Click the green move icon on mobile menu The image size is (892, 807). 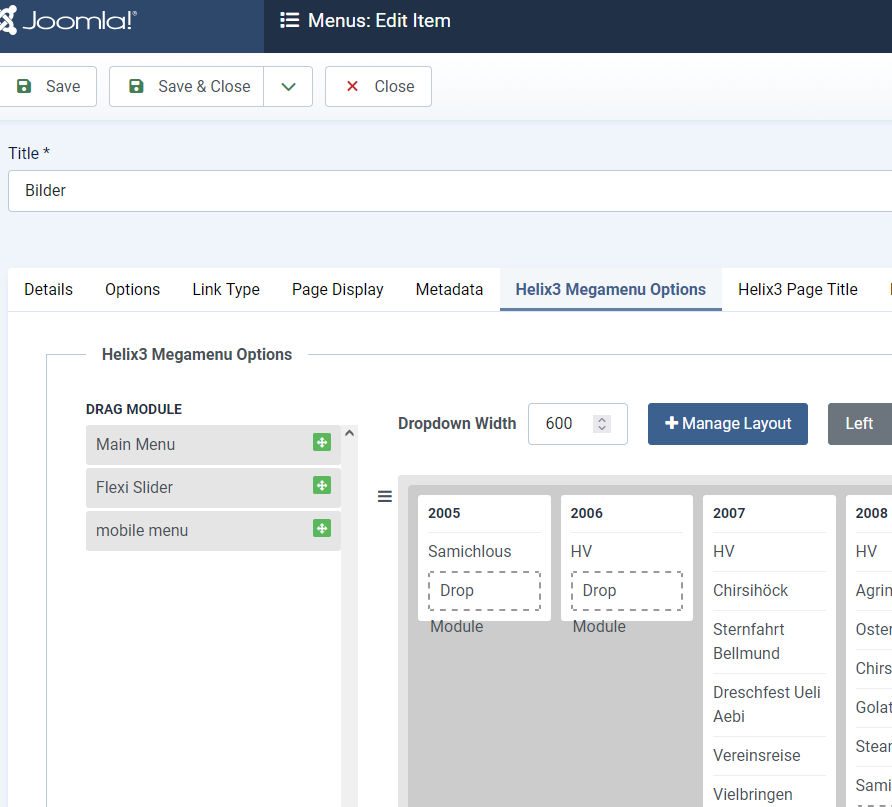pyautogui.click(x=322, y=529)
